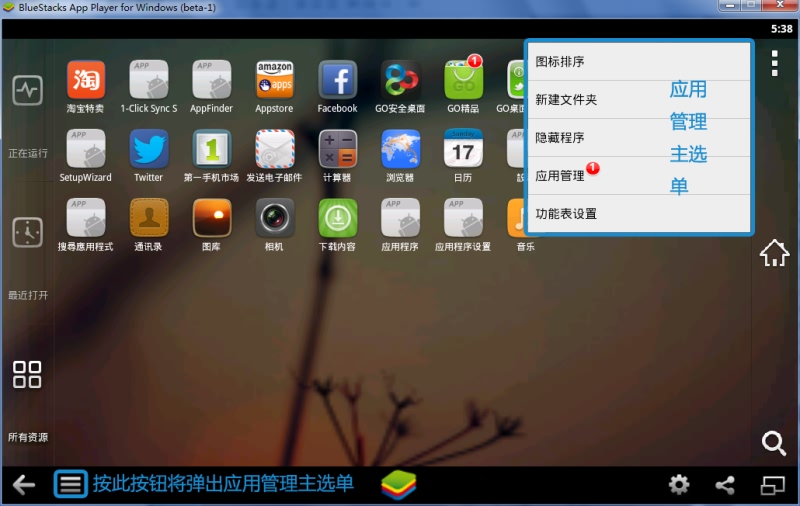Open the calendar app showing 17
The image size is (800, 506).
click(x=463, y=149)
